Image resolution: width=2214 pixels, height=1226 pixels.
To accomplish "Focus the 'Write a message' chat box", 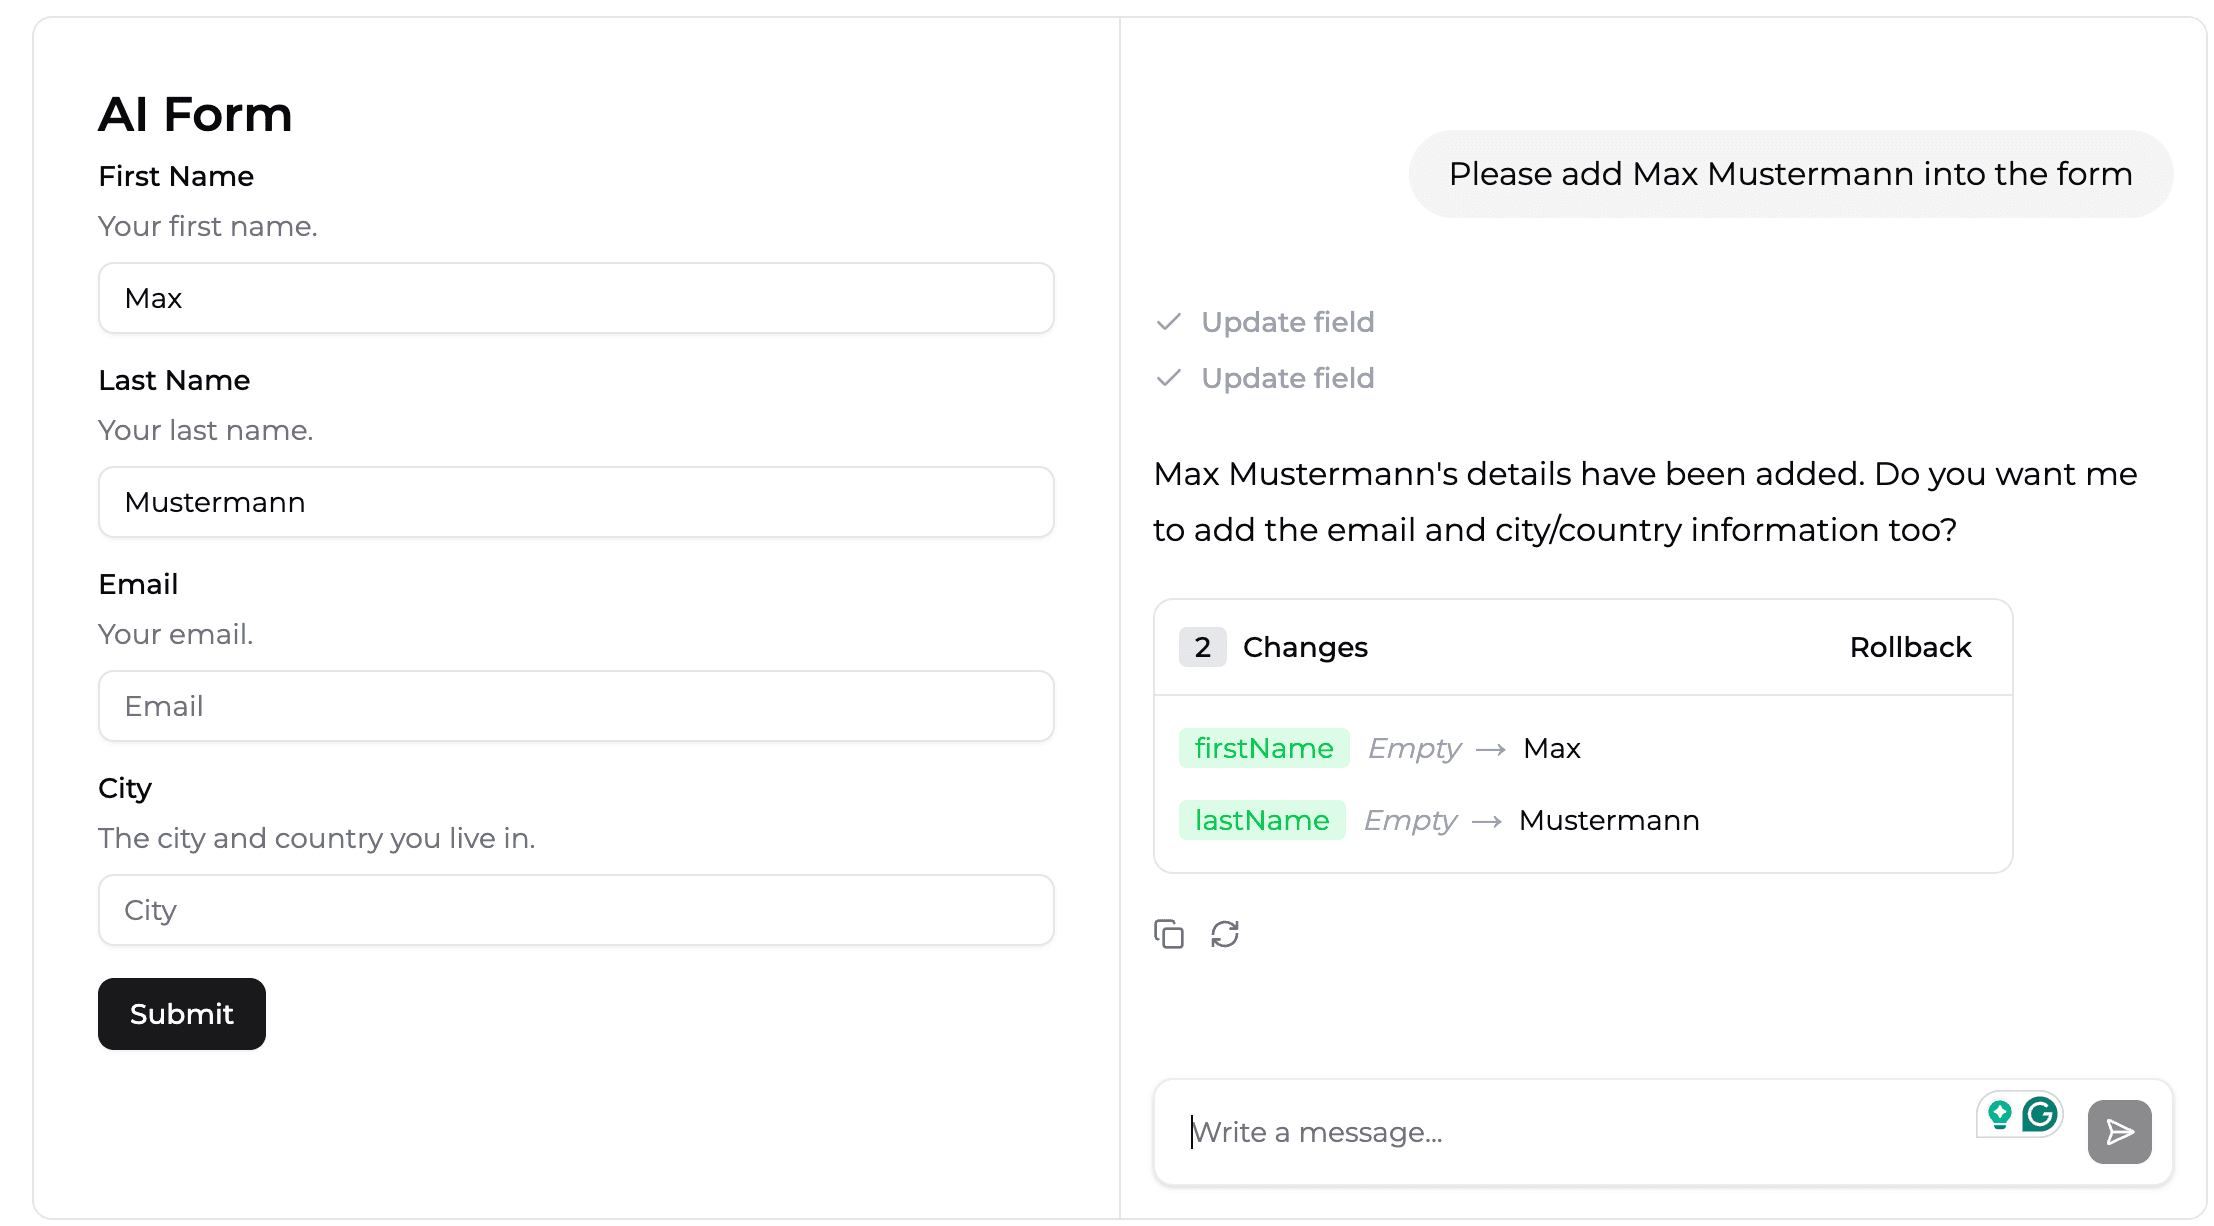I will coord(1550,1131).
